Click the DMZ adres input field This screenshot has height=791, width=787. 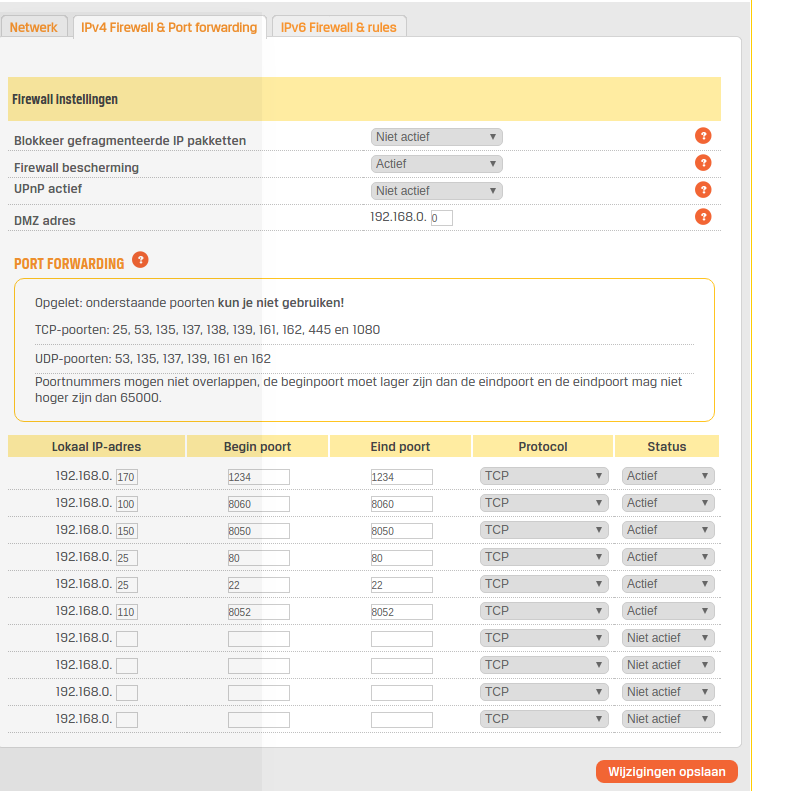click(441, 218)
